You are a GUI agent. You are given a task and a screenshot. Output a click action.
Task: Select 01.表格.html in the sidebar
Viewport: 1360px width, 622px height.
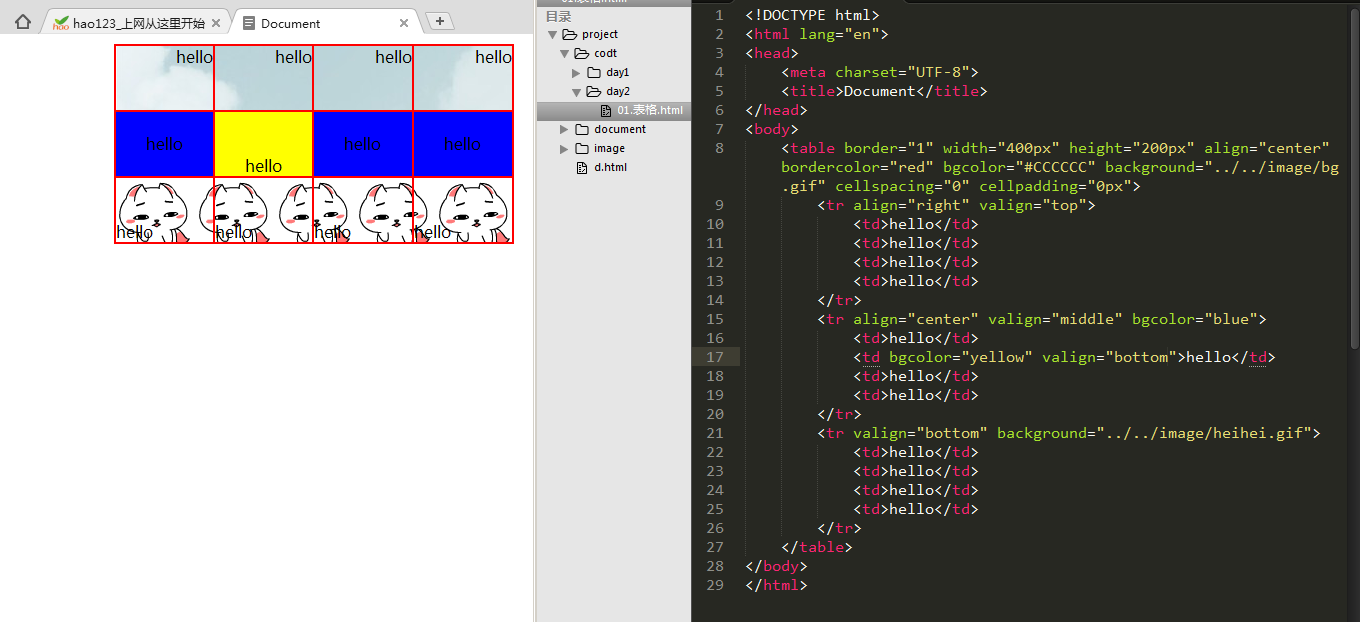click(x=614, y=110)
